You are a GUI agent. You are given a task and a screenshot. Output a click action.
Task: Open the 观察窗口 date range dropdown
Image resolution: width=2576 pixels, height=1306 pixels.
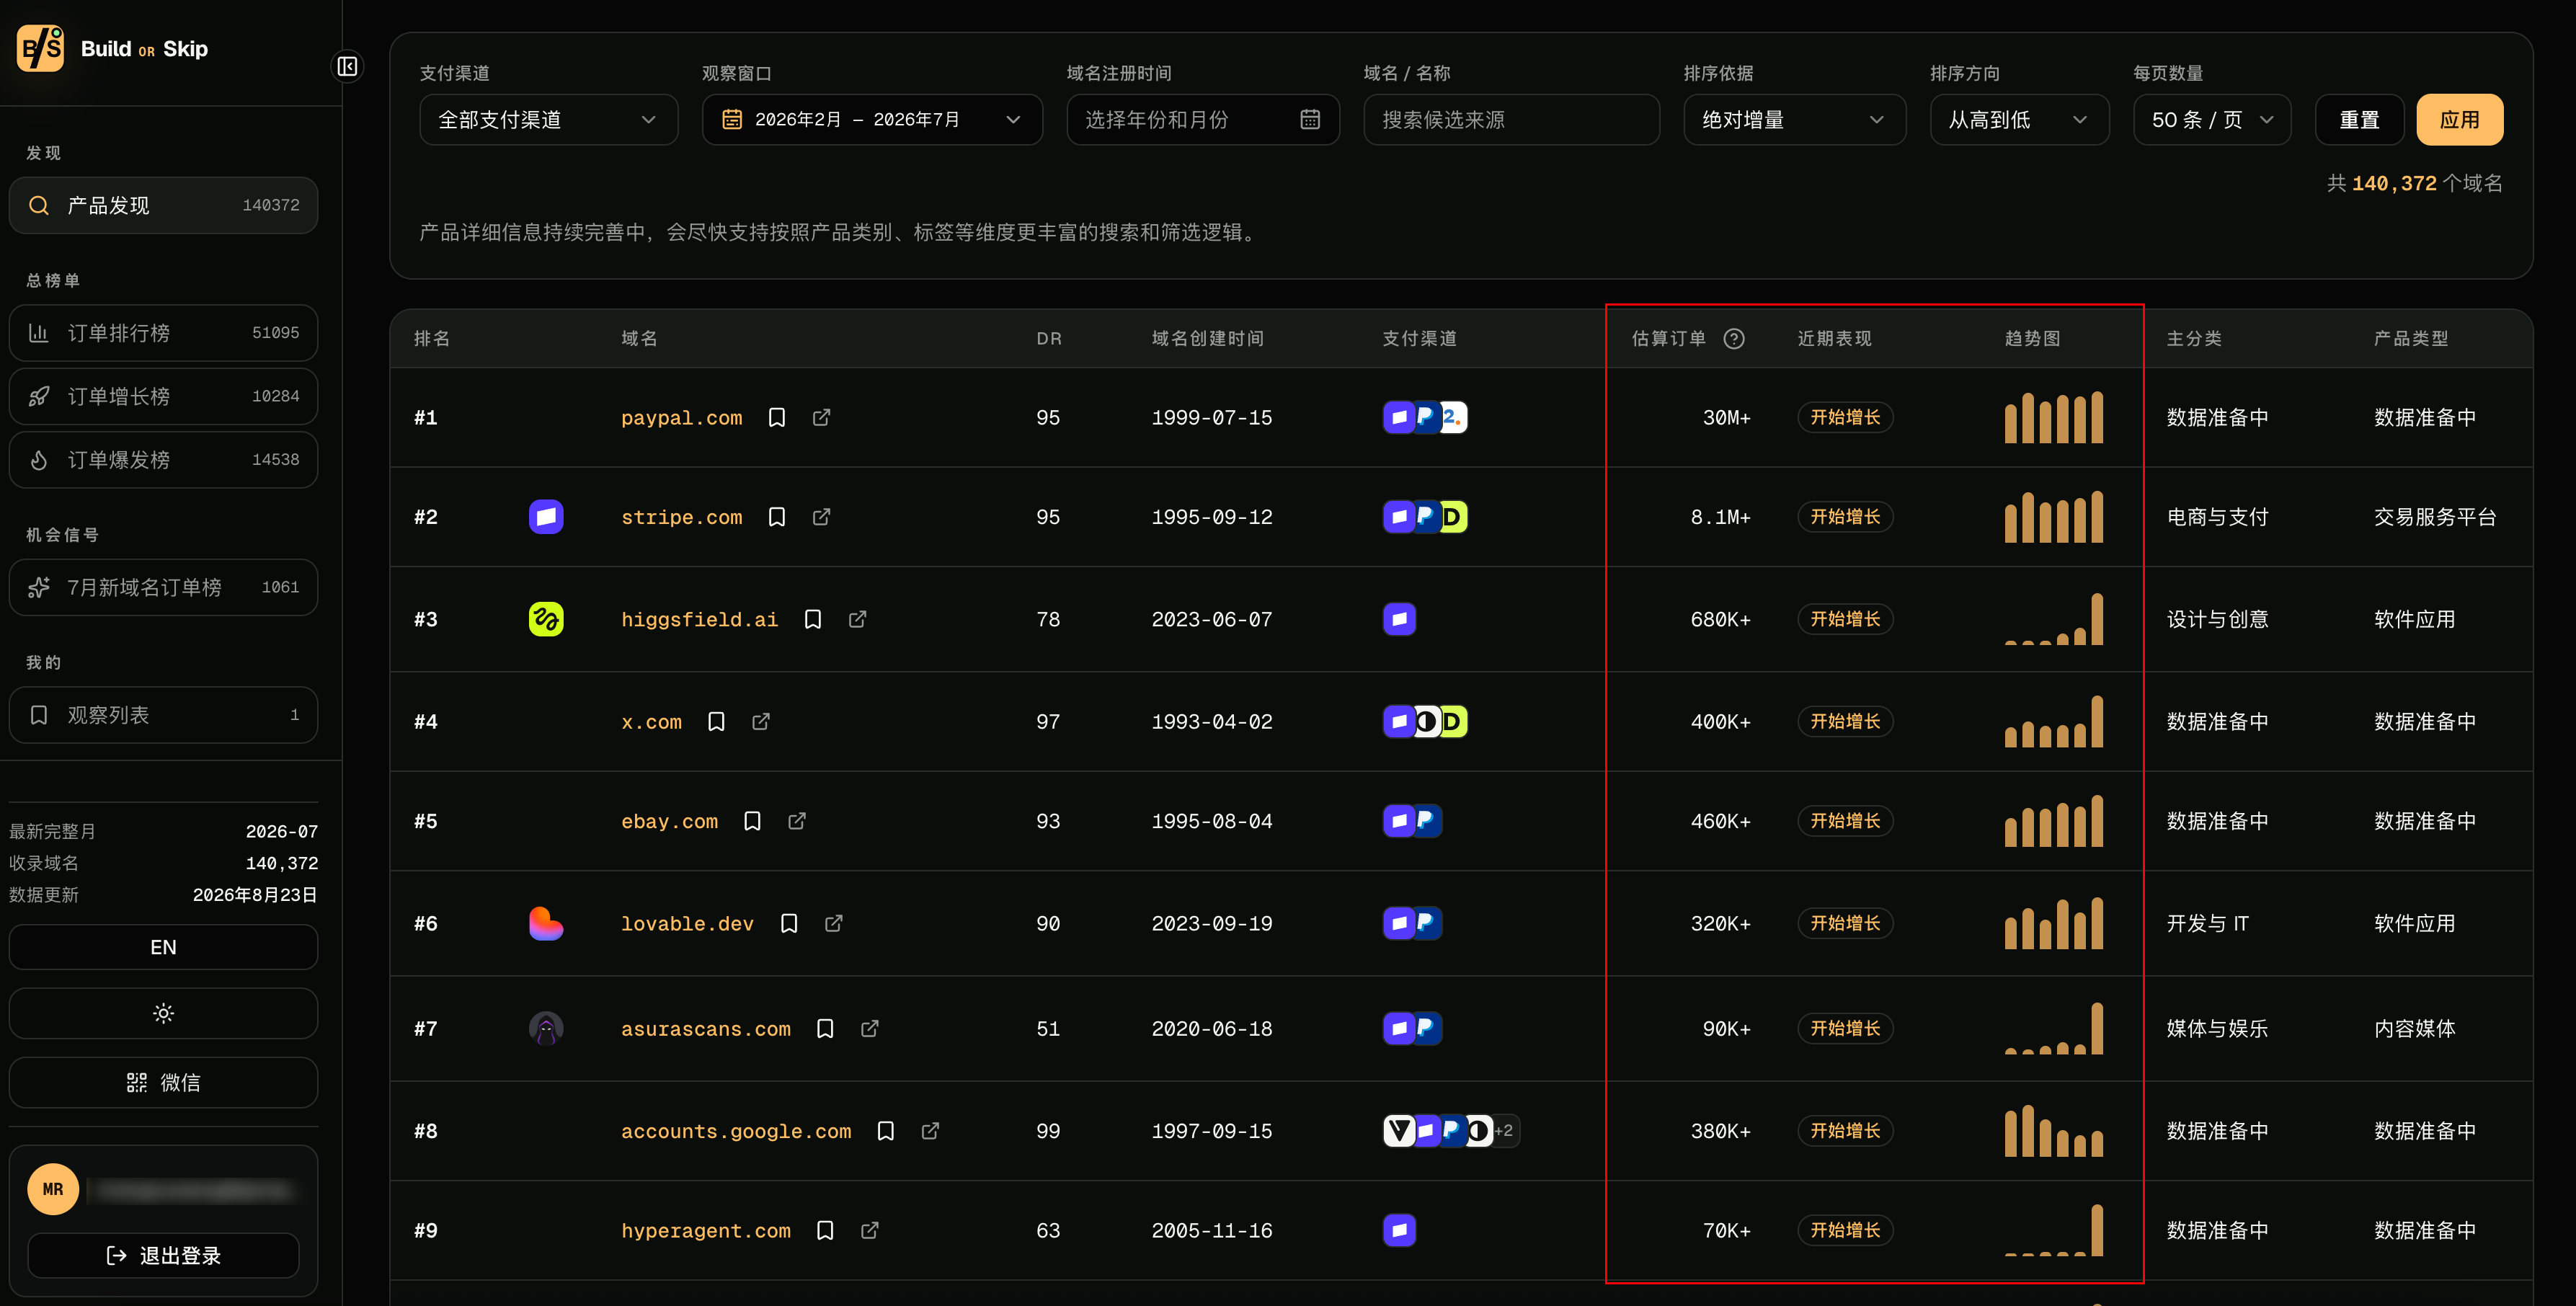tap(872, 120)
